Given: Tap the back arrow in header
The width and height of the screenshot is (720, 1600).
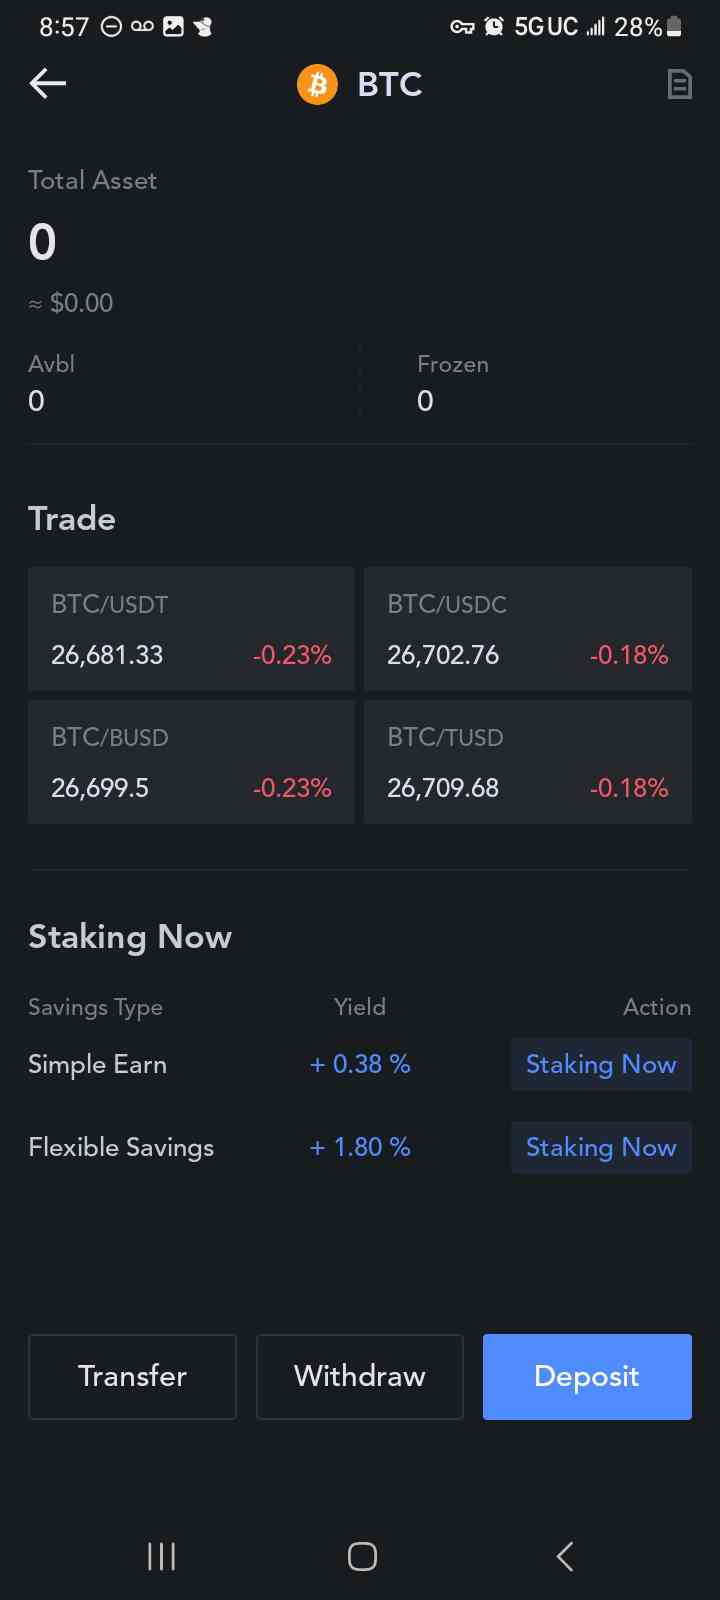Looking at the screenshot, I should click(47, 84).
